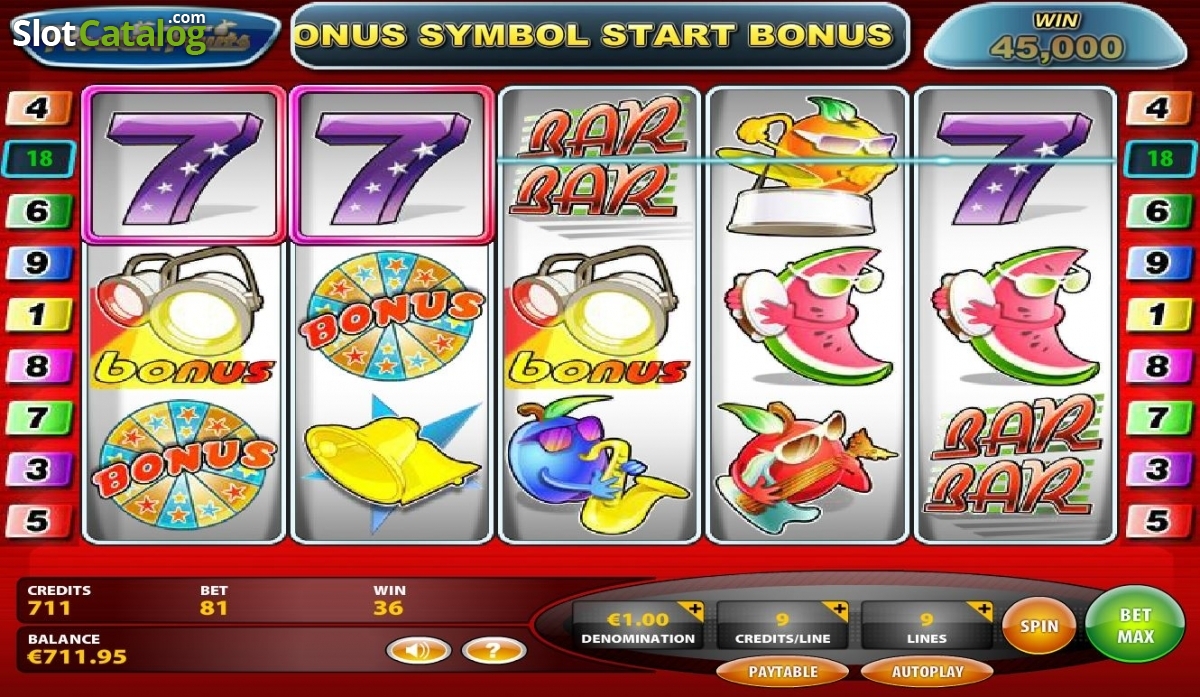The height and width of the screenshot is (697, 1200).
Task: Select payline 5 on the right side
Action: [x=1159, y=521]
